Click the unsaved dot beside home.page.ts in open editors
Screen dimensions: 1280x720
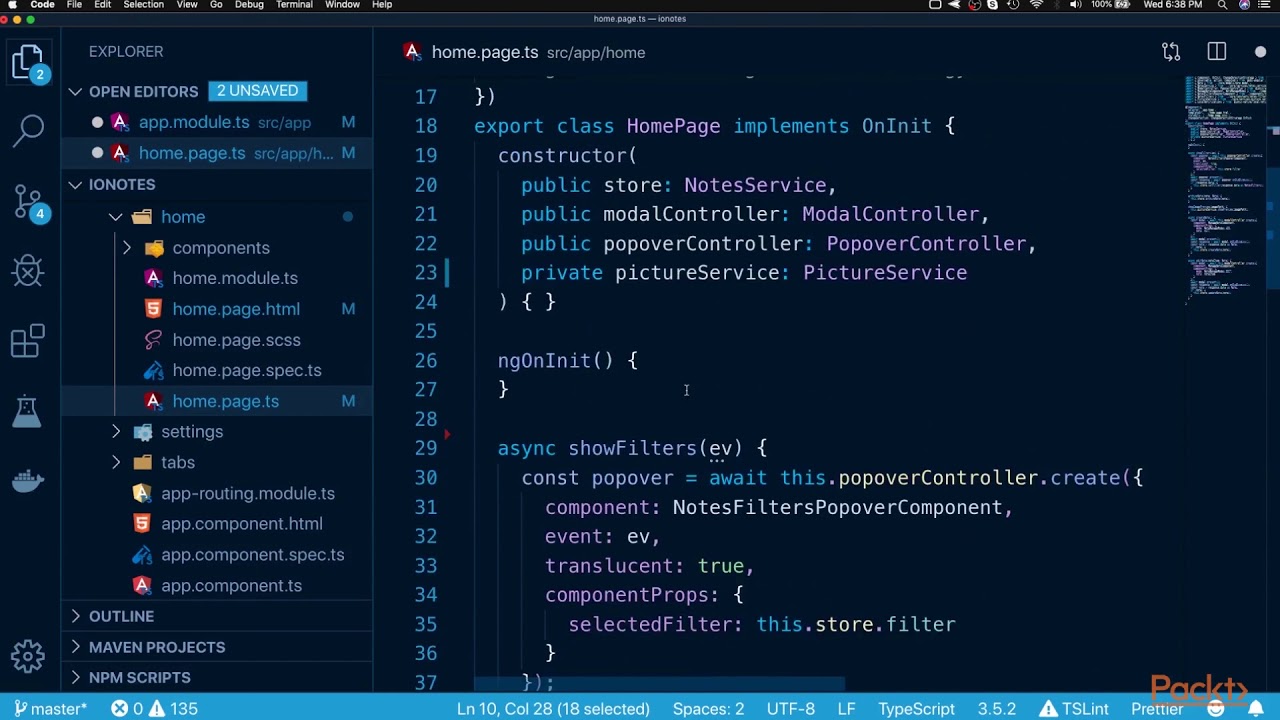[x=98, y=153]
